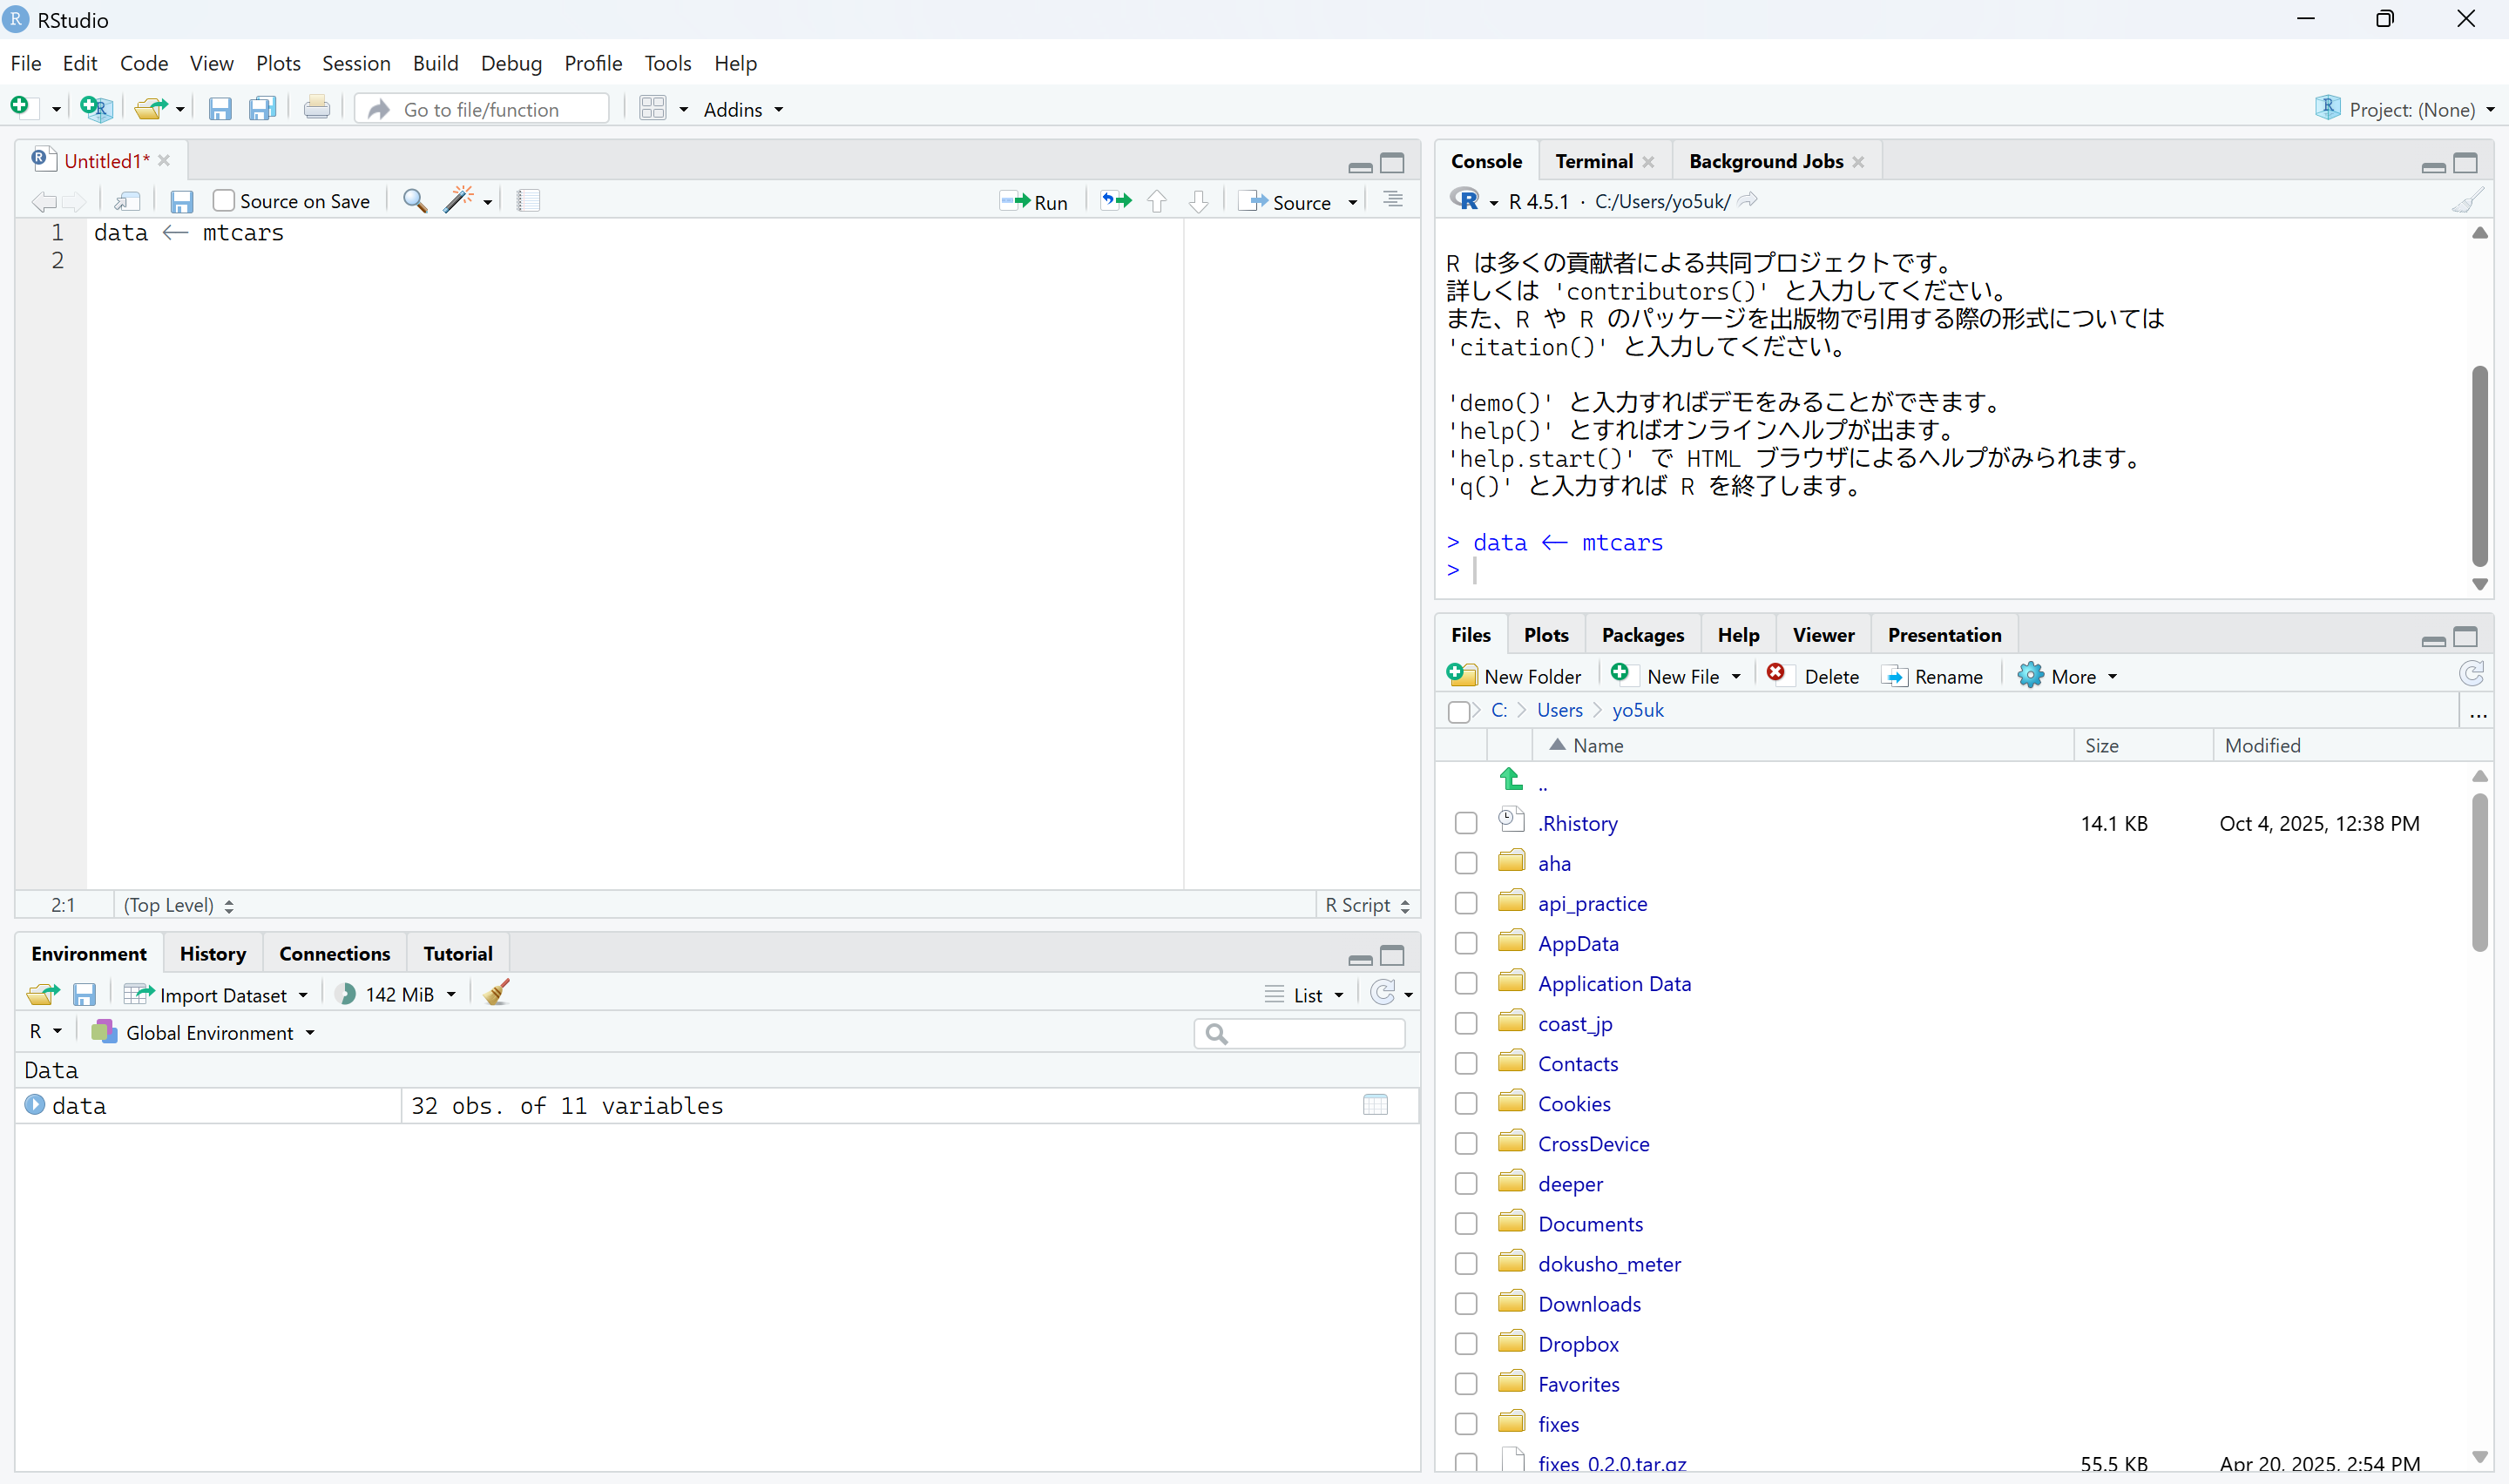
Task: Expand the data object details arrow
Action: point(35,1105)
